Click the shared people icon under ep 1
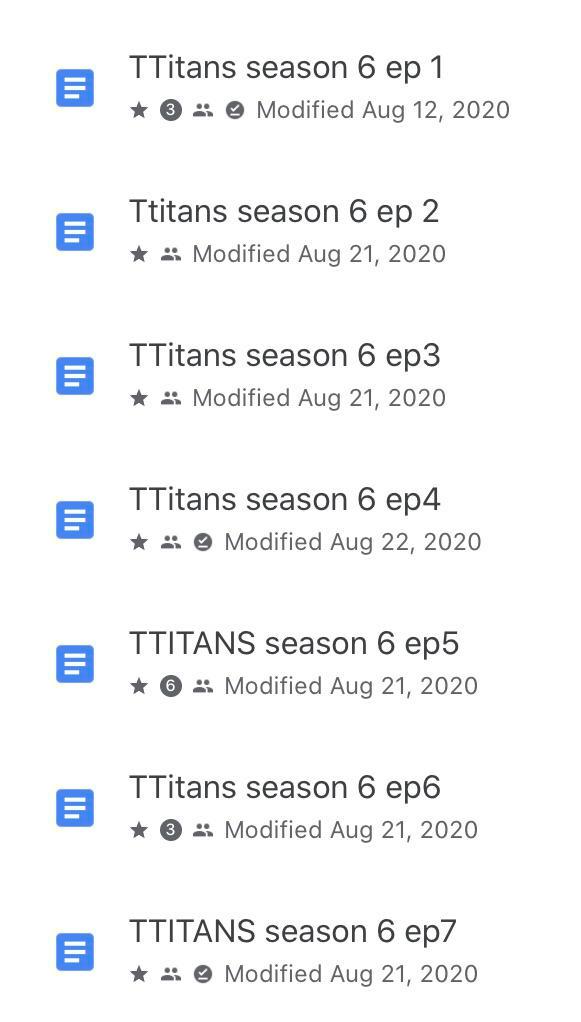Image resolution: width=581 pixels, height=1022 pixels. click(203, 110)
